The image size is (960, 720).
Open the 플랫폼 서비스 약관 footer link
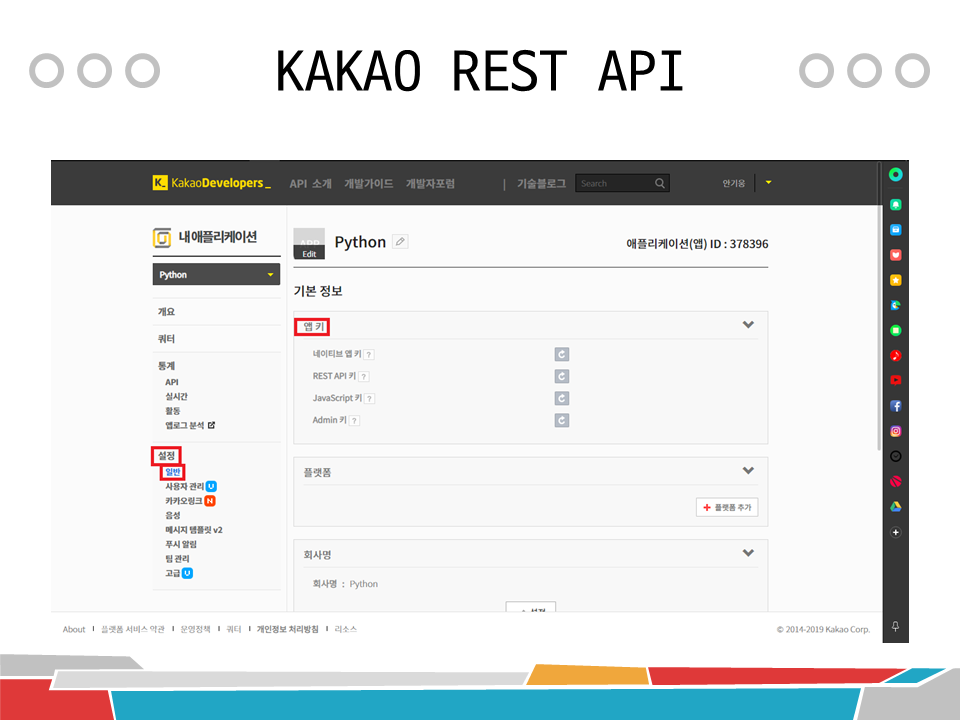point(133,629)
